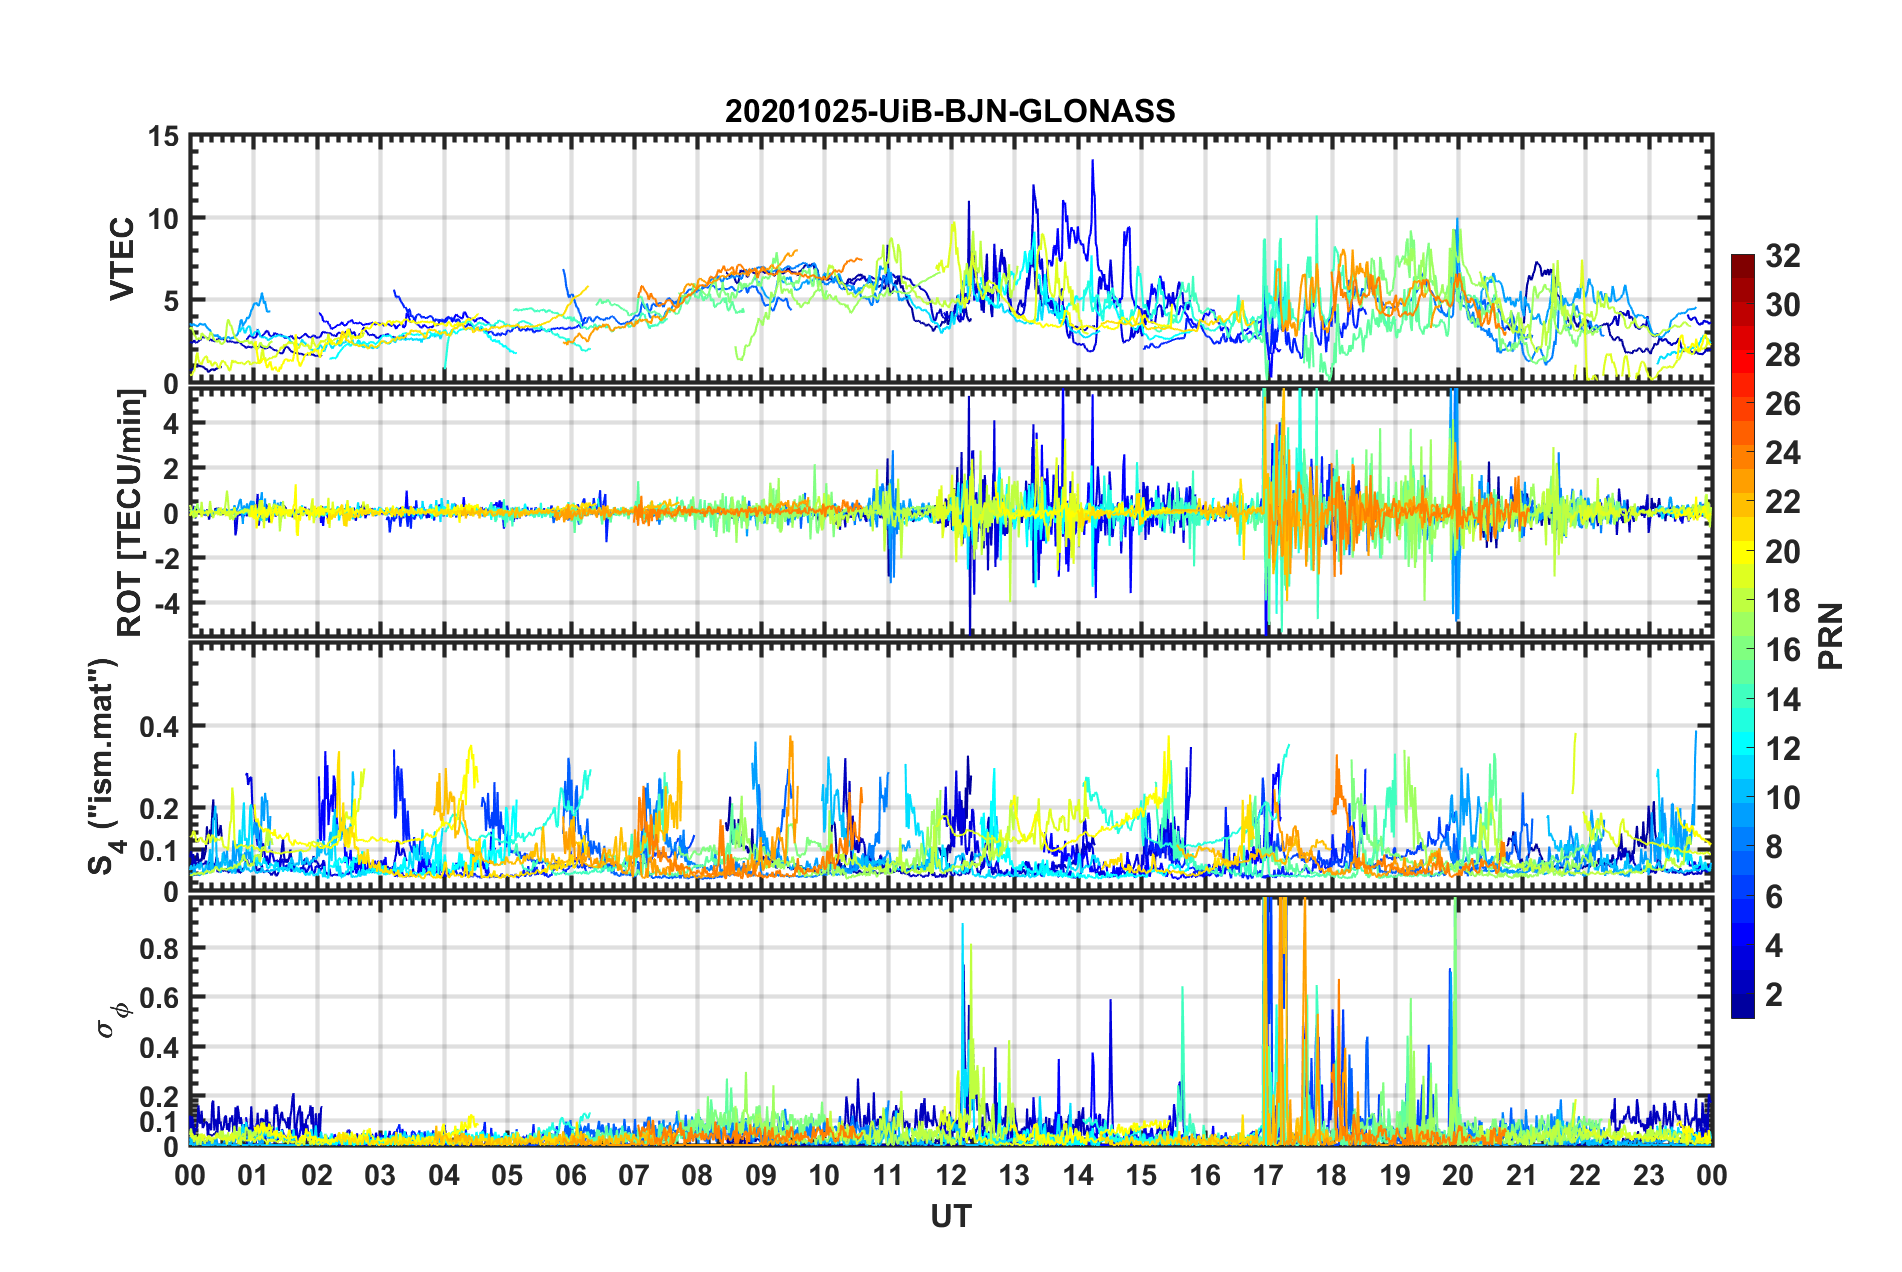Screen dimensions: 1902x1272
Task: Click VTEC axis tick label 5
Action: (173, 301)
